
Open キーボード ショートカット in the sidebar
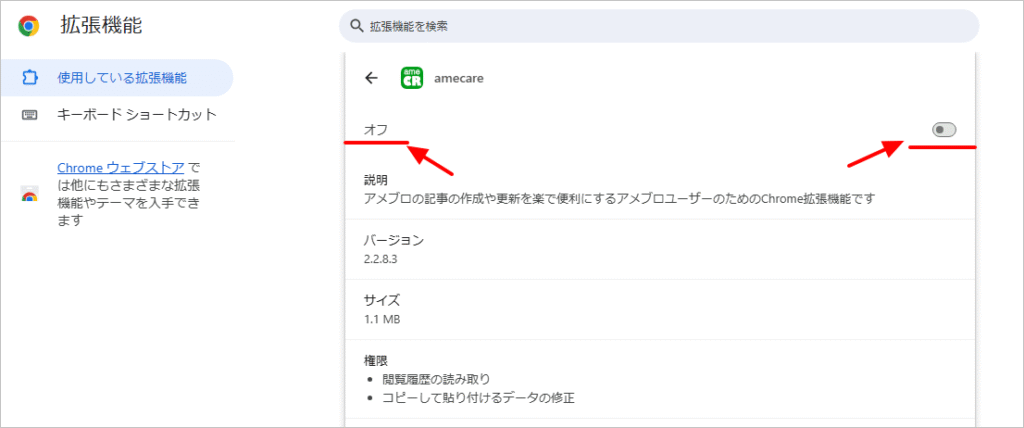pos(136,114)
